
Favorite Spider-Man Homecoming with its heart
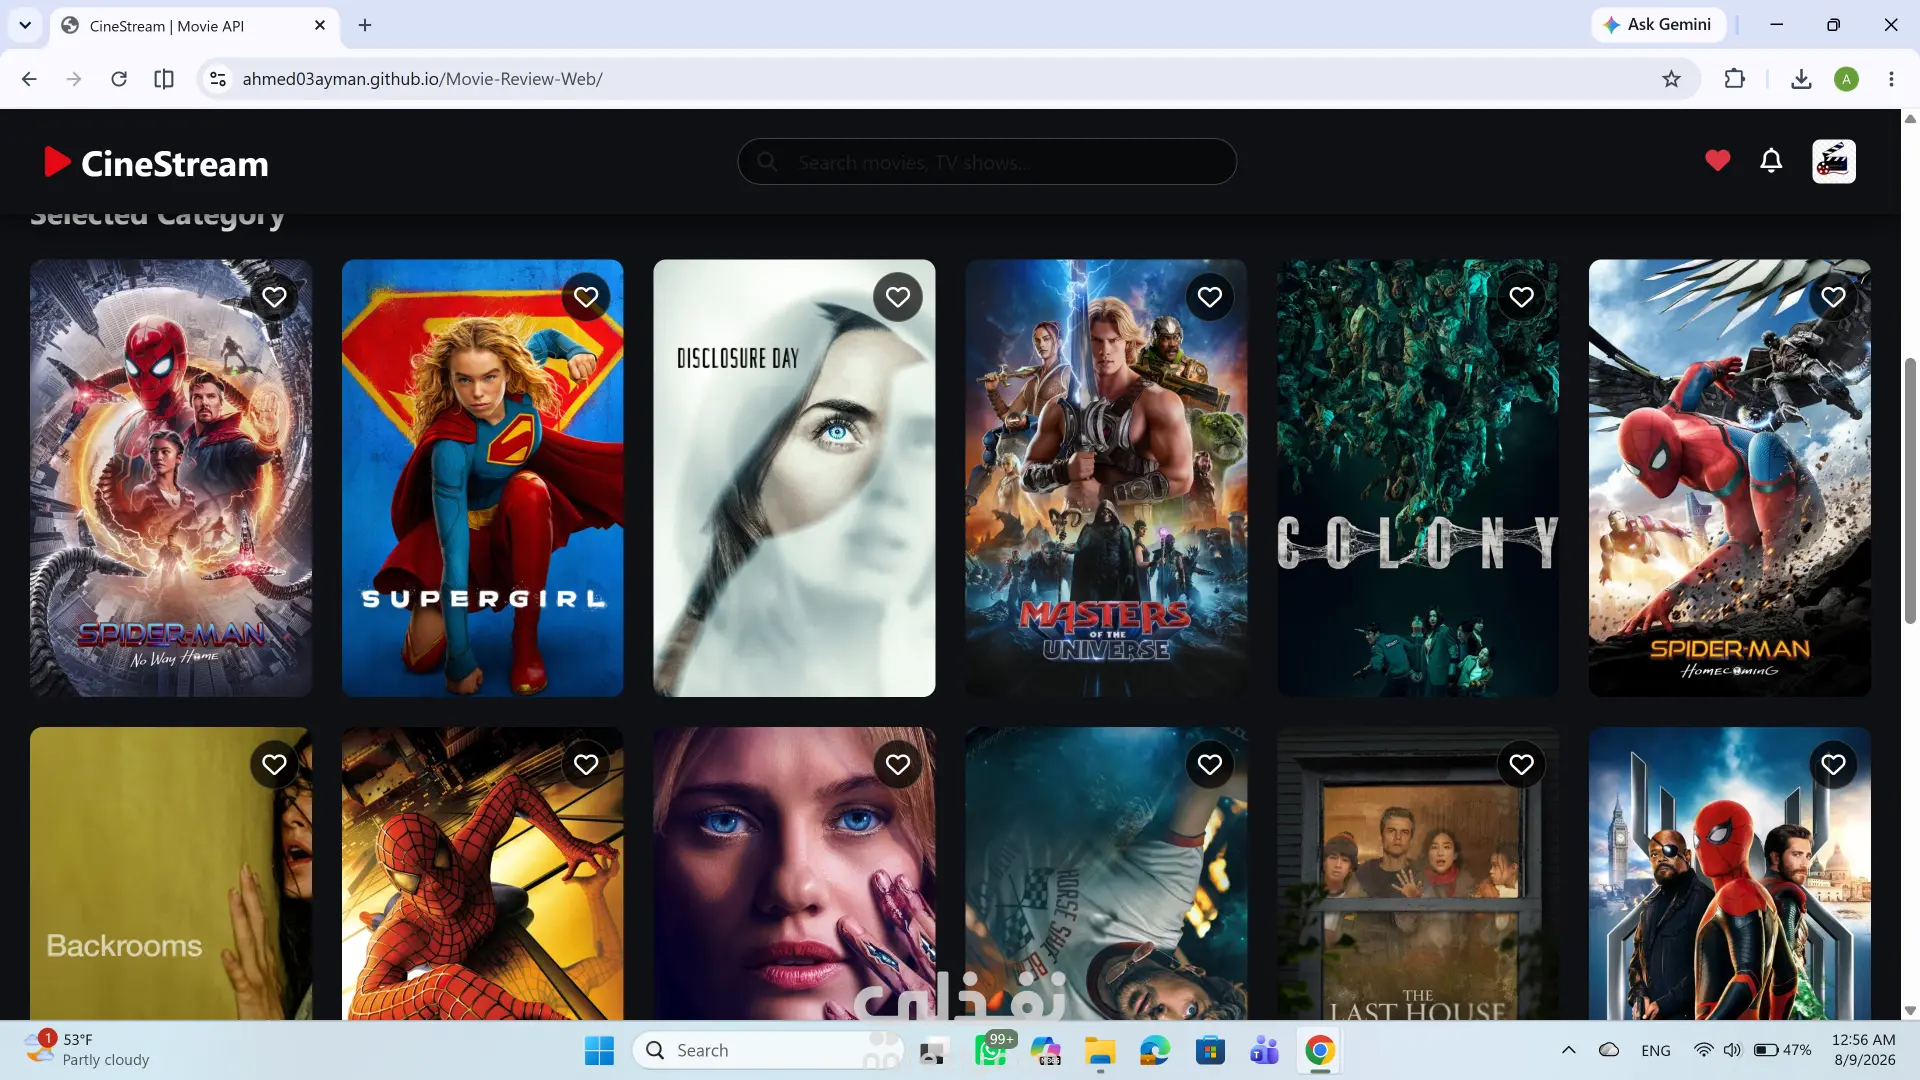point(1833,297)
